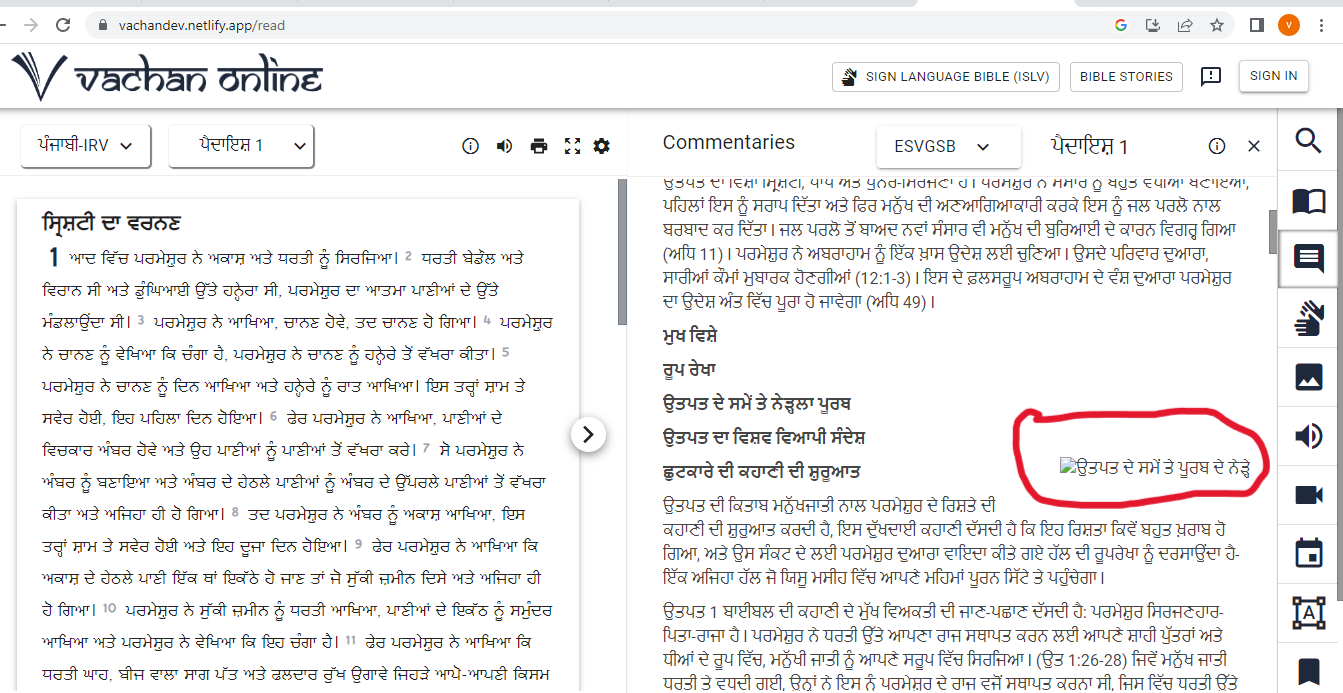Open the settings gear above the text

click(601, 146)
